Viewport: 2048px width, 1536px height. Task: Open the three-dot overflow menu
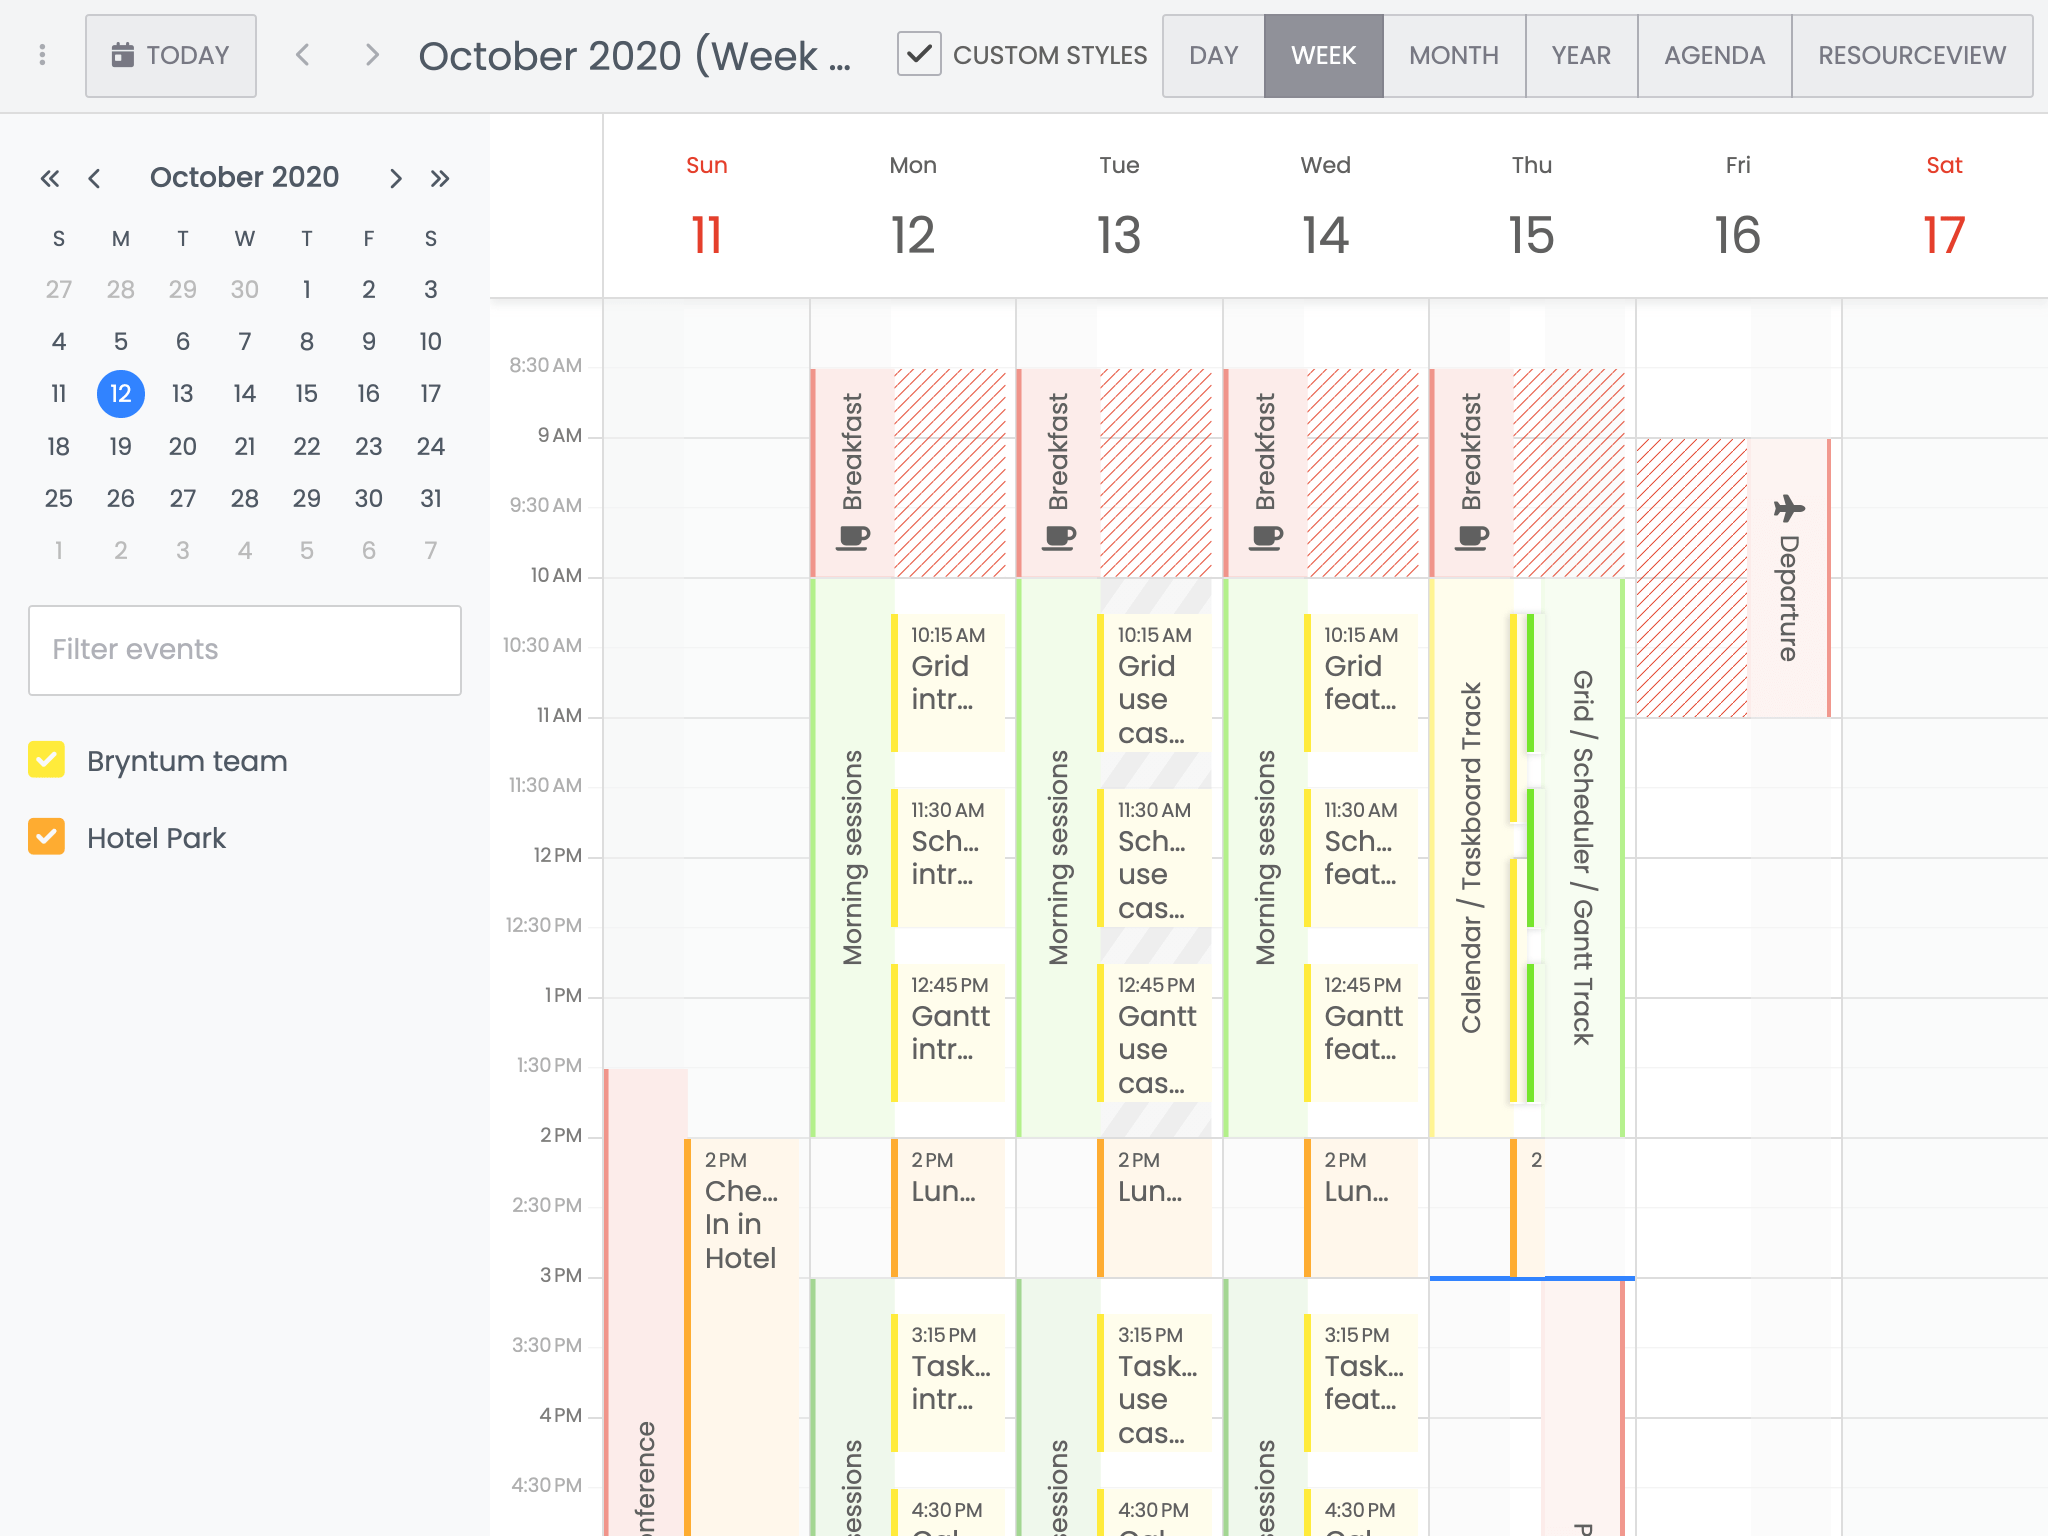pyautogui.click(x=42, y=55)
